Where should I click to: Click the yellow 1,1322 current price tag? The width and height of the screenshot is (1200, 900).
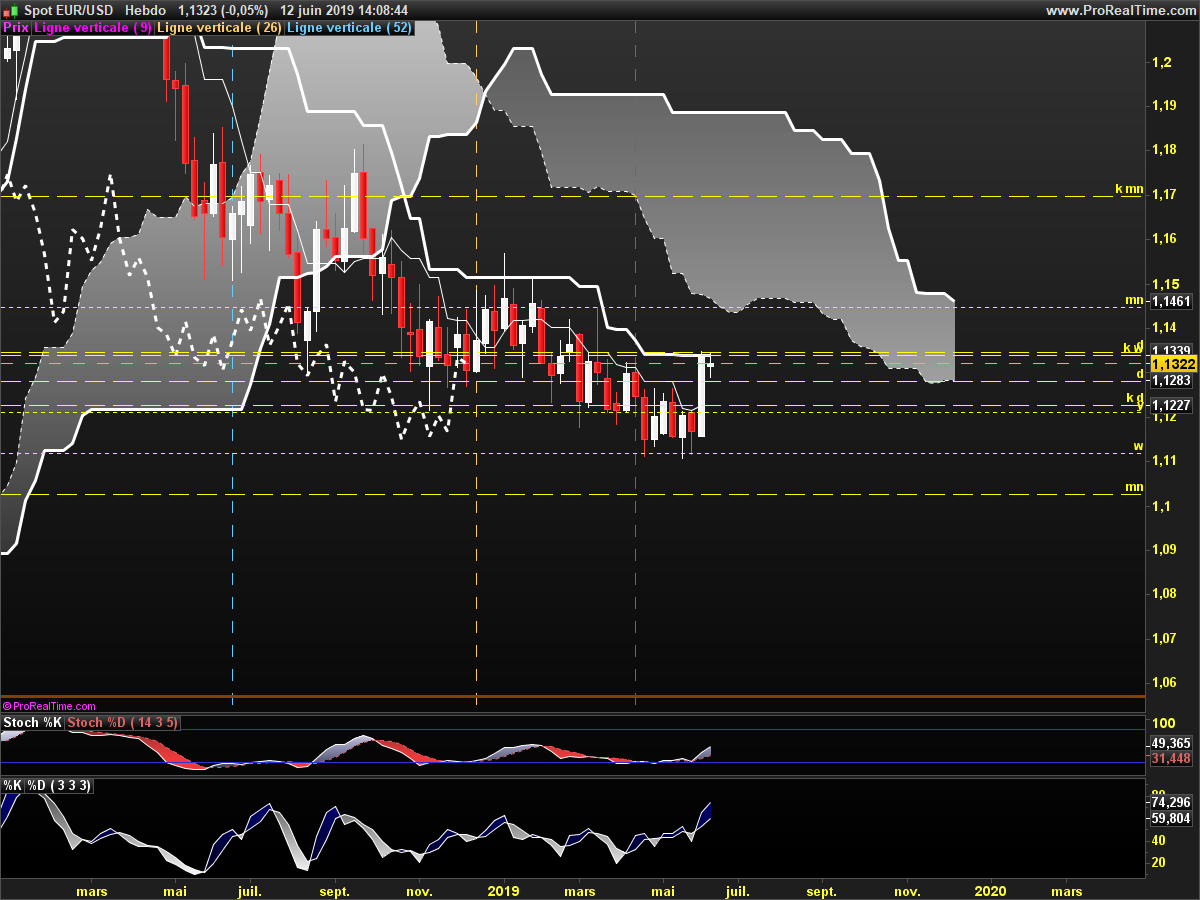tap(1173, 364)
